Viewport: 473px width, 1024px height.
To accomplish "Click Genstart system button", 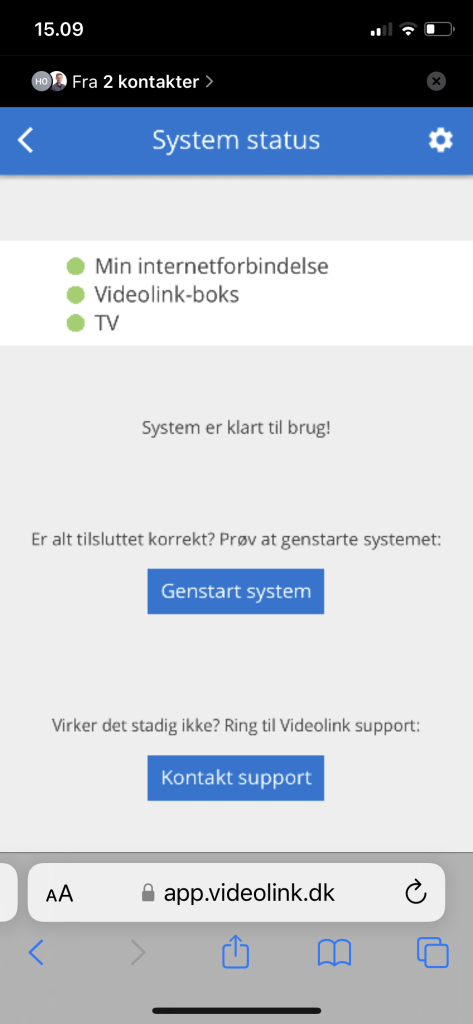I will click(x=236, y=592).
